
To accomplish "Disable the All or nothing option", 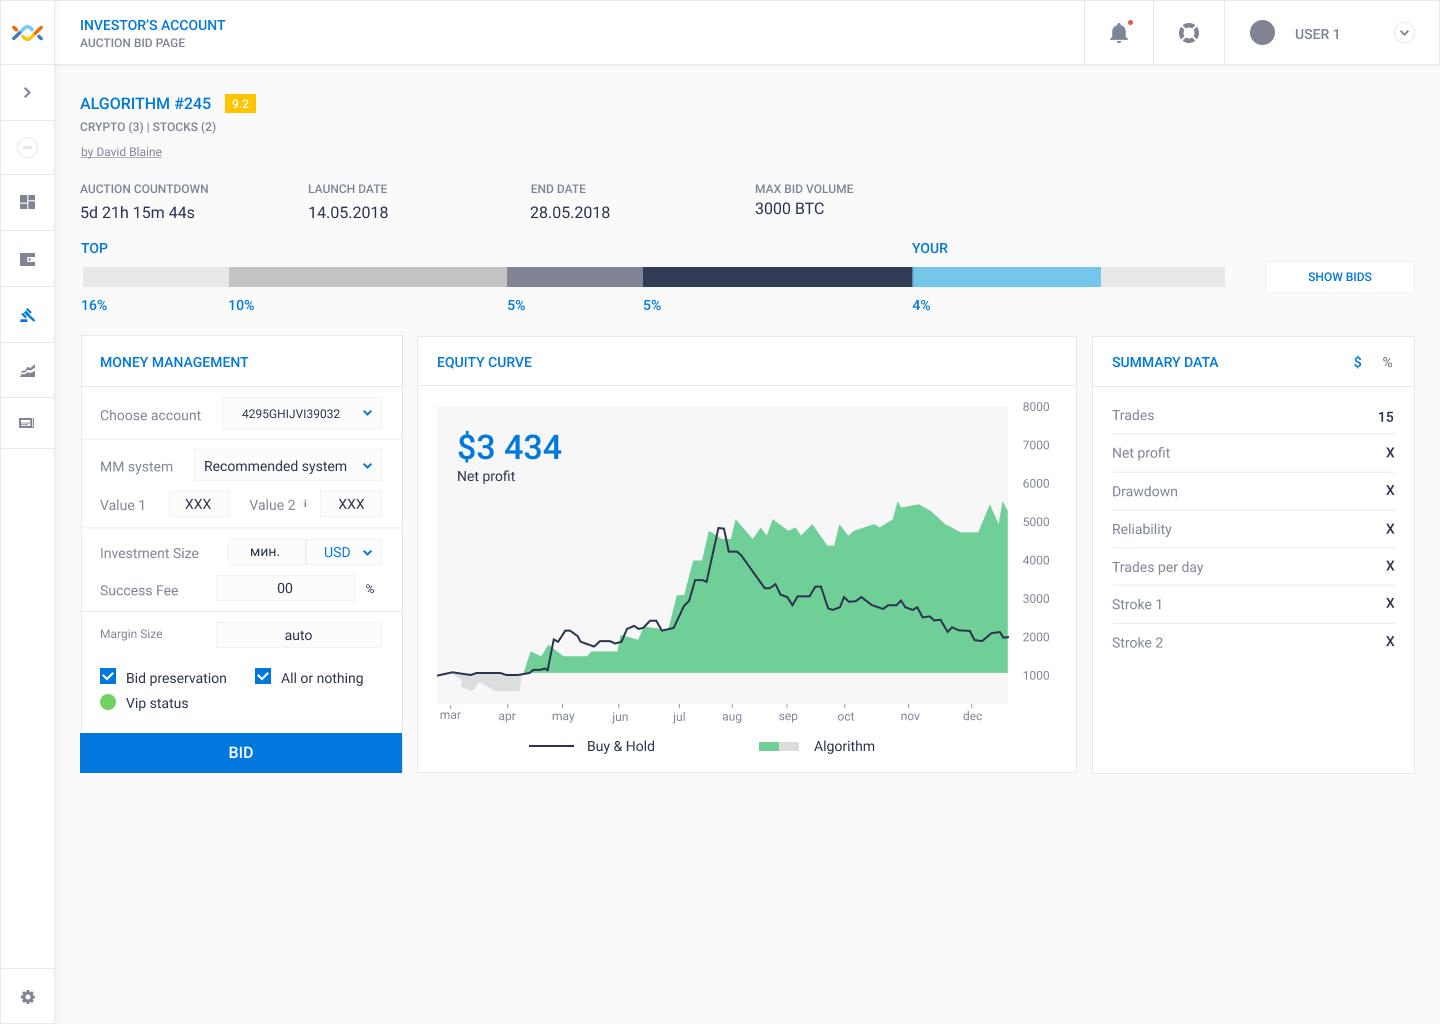I will (x=263, y=676).
